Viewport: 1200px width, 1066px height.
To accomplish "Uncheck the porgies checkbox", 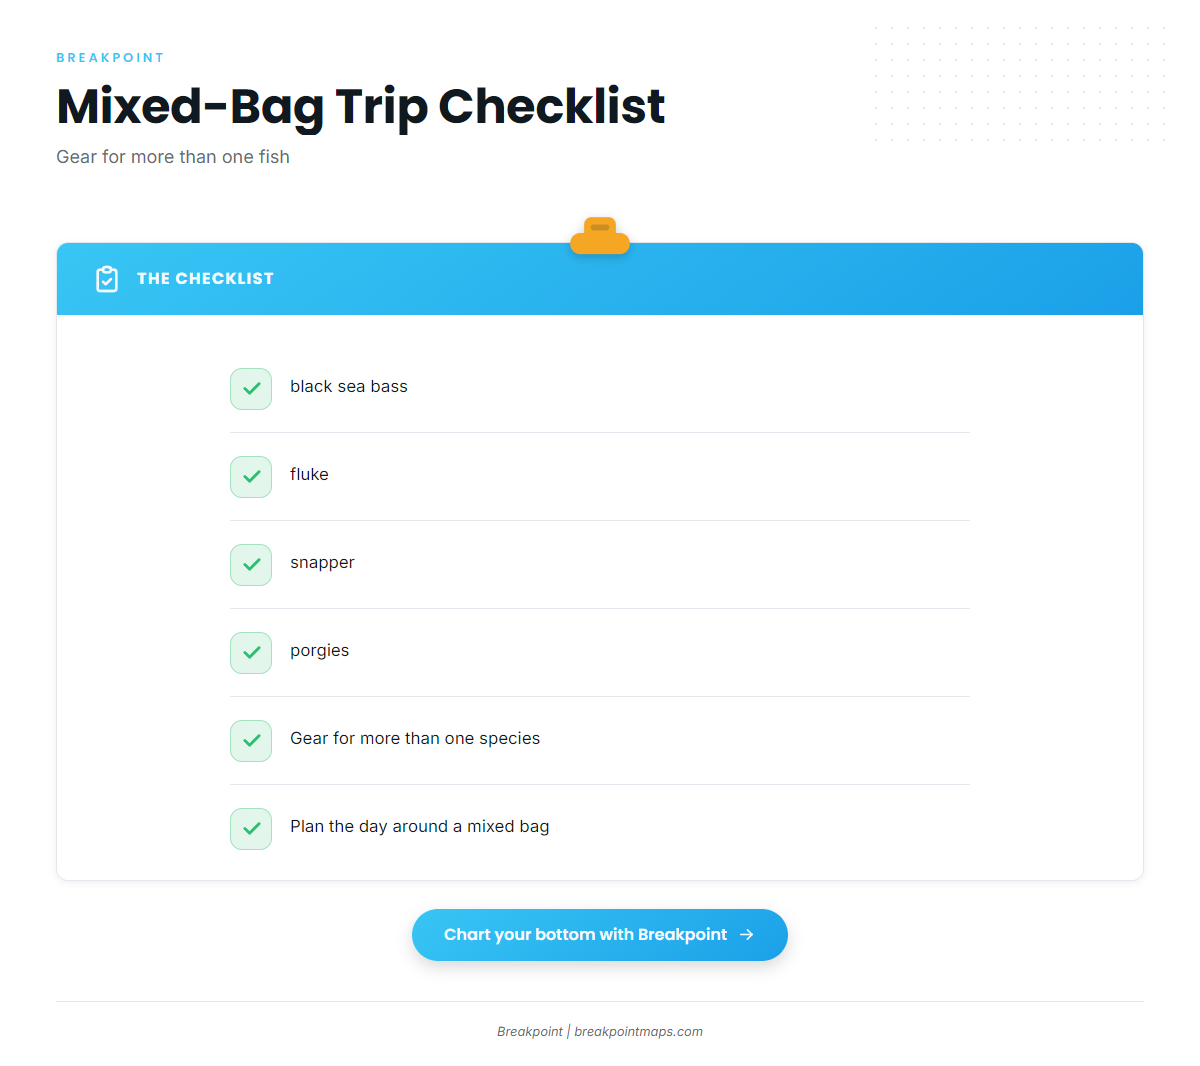I will click(x=251, y=653).
